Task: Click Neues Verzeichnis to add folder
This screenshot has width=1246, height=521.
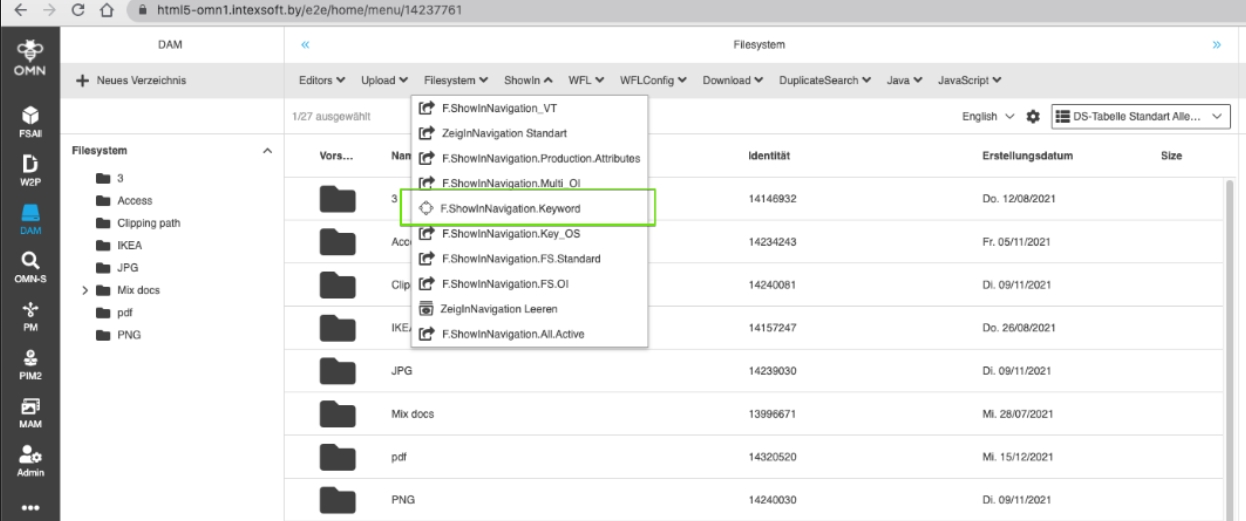Action: [131, 80]
